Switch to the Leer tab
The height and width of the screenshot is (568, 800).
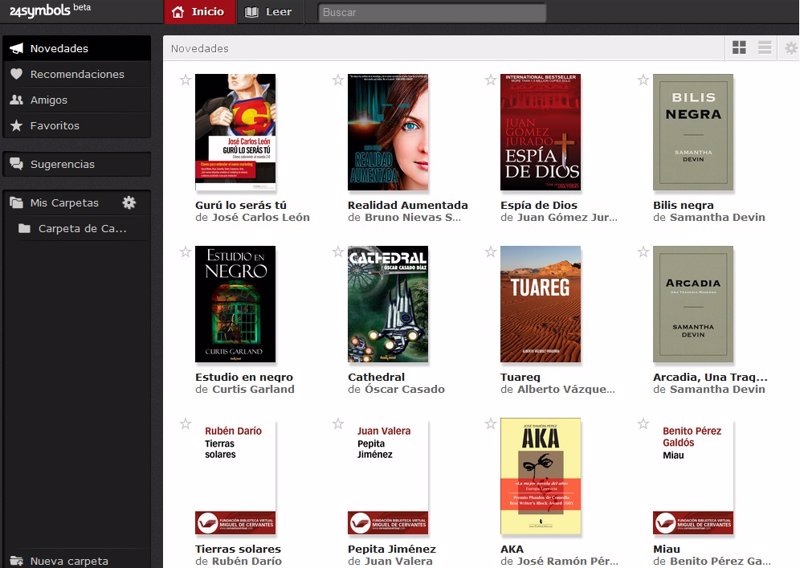[268, 12]
